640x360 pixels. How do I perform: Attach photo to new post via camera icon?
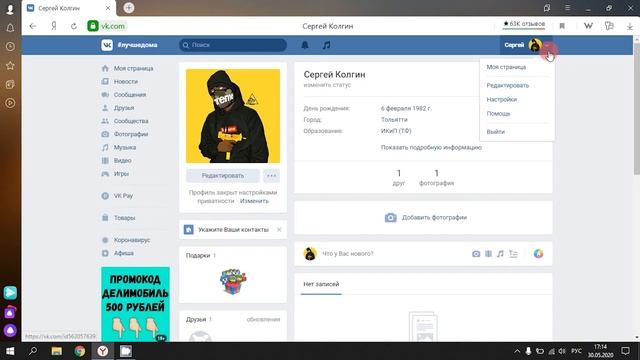tap(476, 254)
